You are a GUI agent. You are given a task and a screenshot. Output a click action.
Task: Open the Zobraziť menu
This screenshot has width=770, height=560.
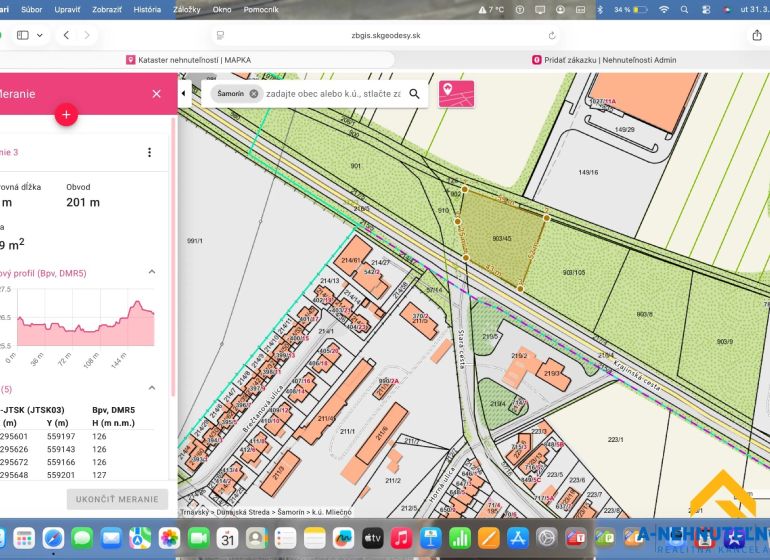(107, 9)
